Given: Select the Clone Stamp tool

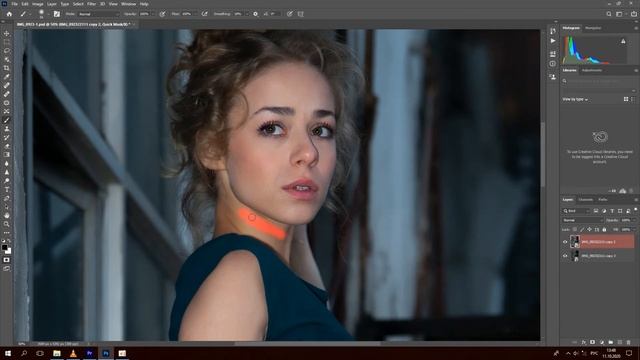Looking at the screenshot, I should tap(7, 129).
